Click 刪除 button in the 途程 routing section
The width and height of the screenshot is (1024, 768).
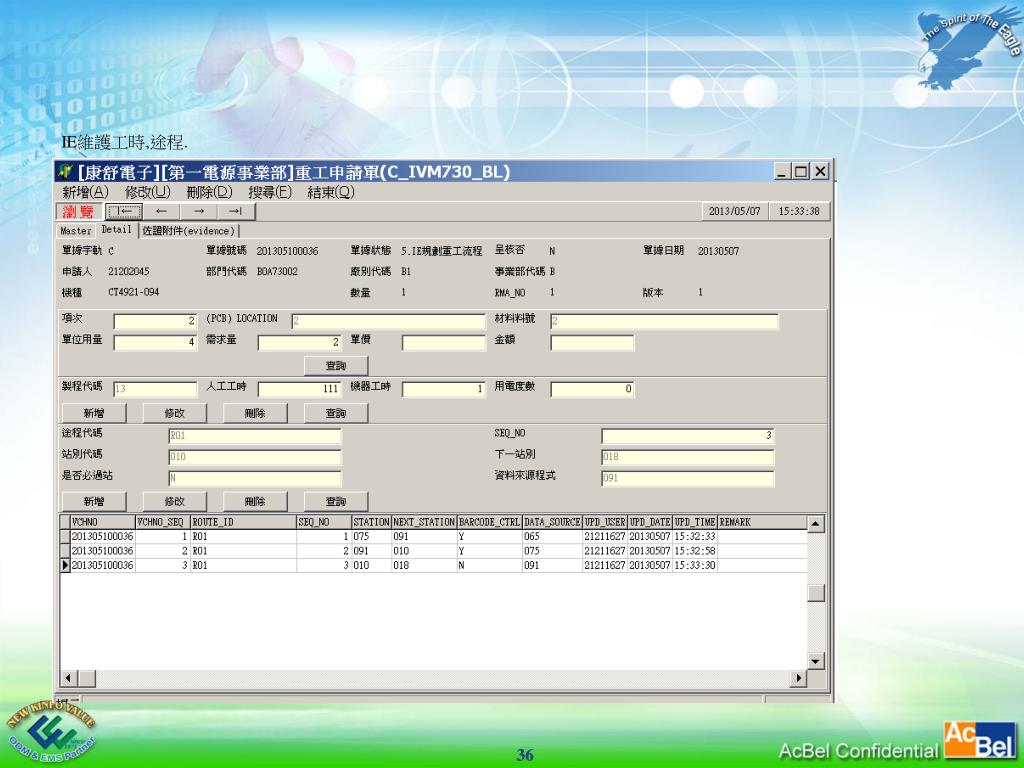(x=255, y=502)
